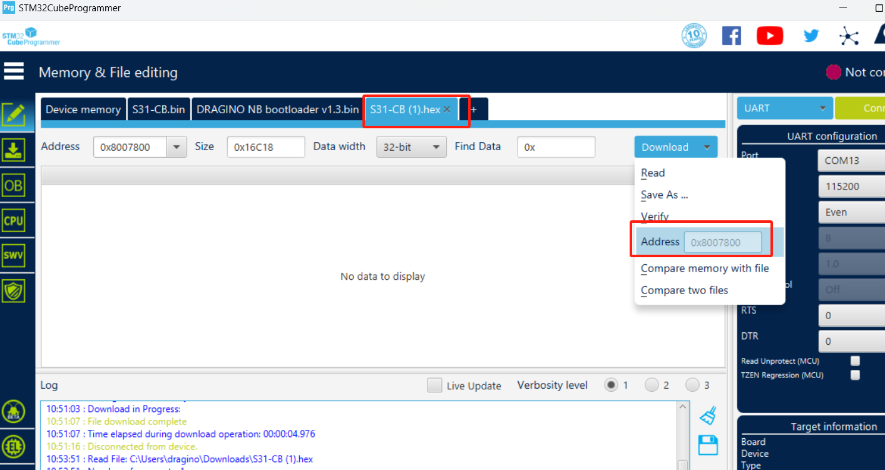Choose Save As ... menu entry
This screenshot has width=885, height=470.
[x=664, y=195]
